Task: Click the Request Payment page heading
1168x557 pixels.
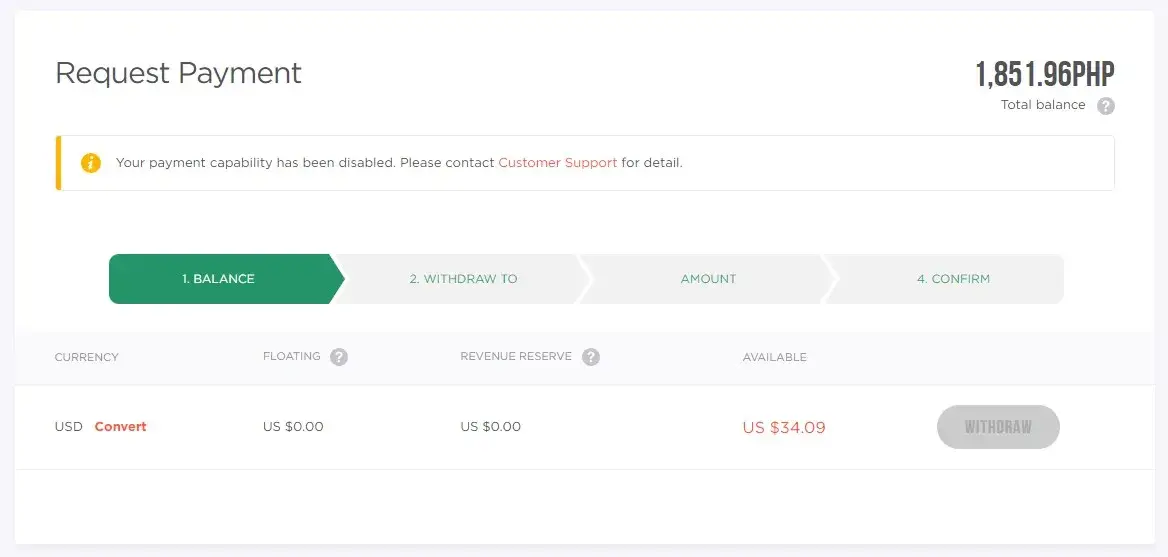Action: [x=178, y=73]
